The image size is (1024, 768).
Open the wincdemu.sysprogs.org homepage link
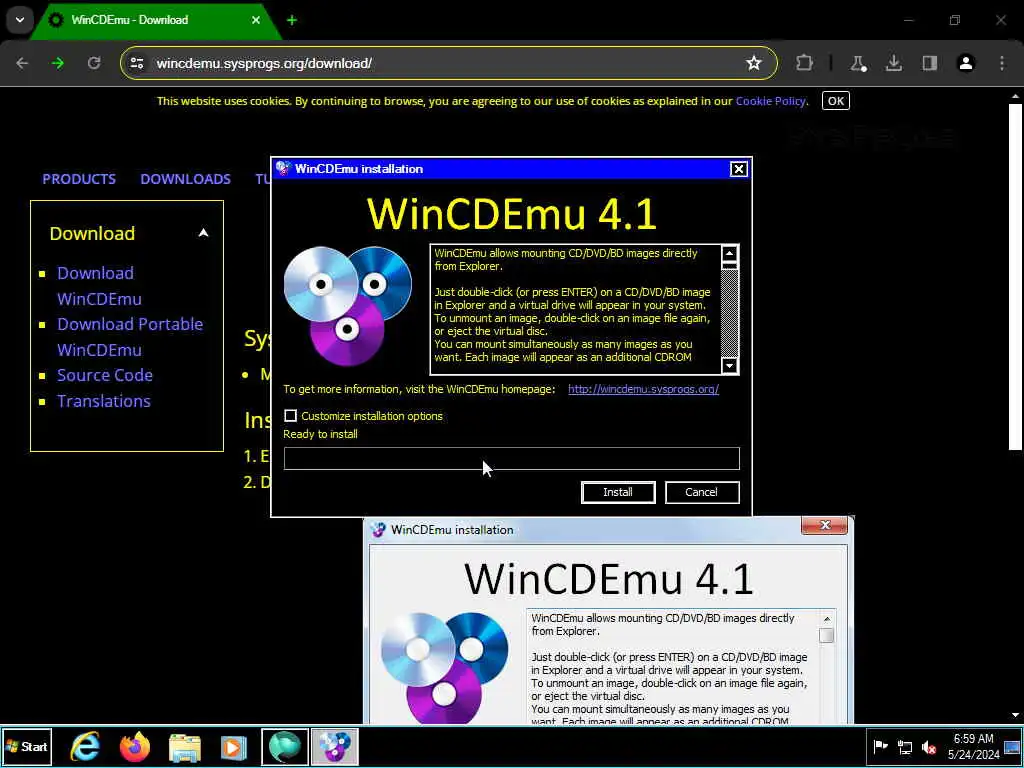(x=643, y=389)
